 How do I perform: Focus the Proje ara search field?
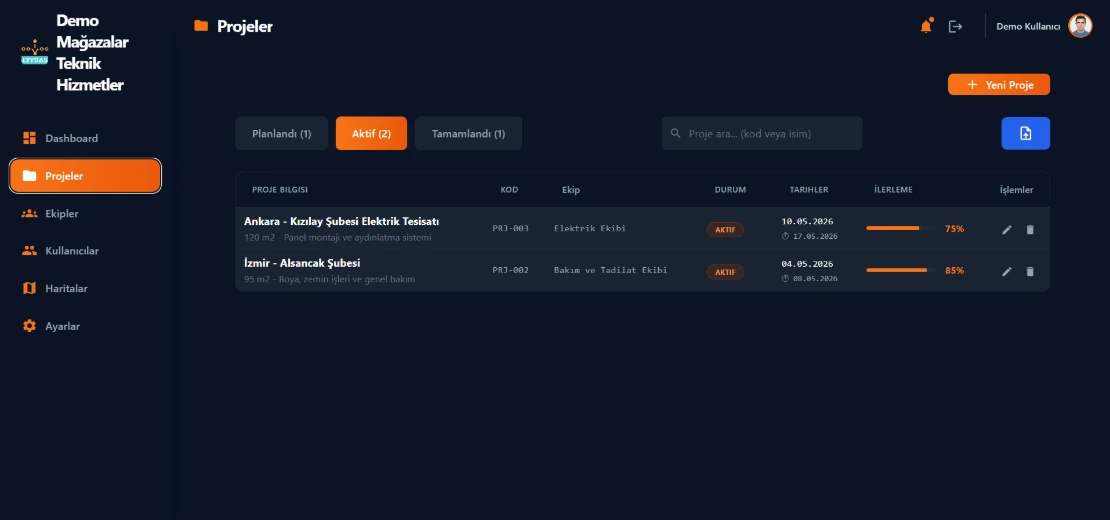(762, 133)
